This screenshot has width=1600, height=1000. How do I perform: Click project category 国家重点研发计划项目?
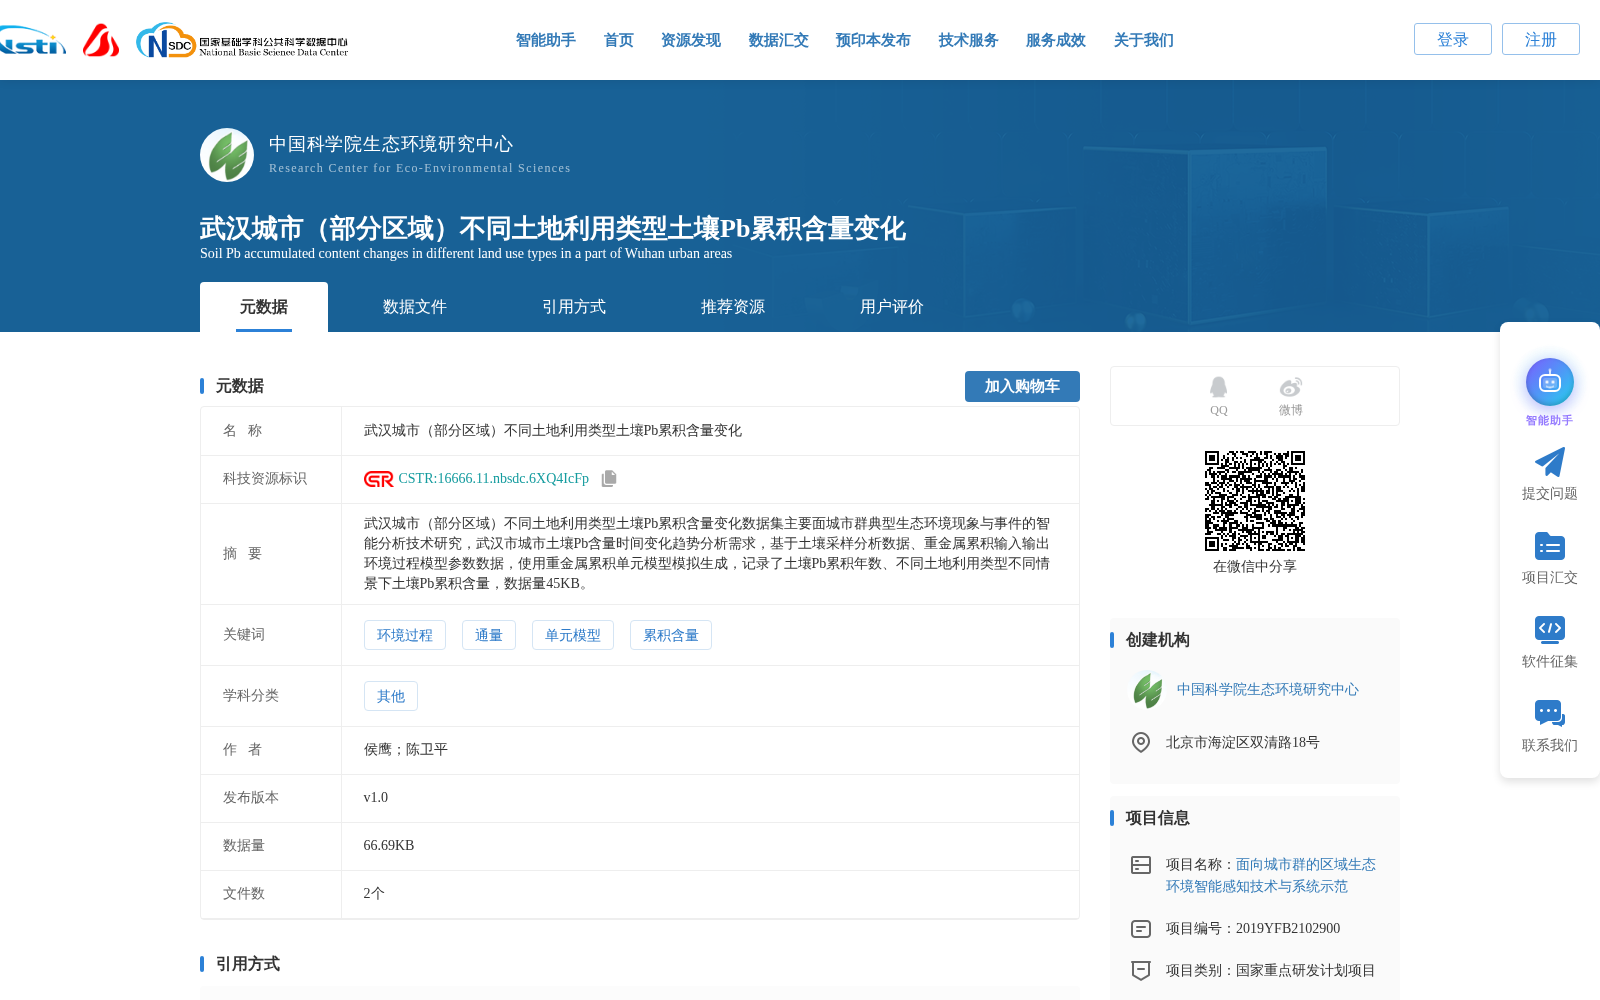(1306, 971)
